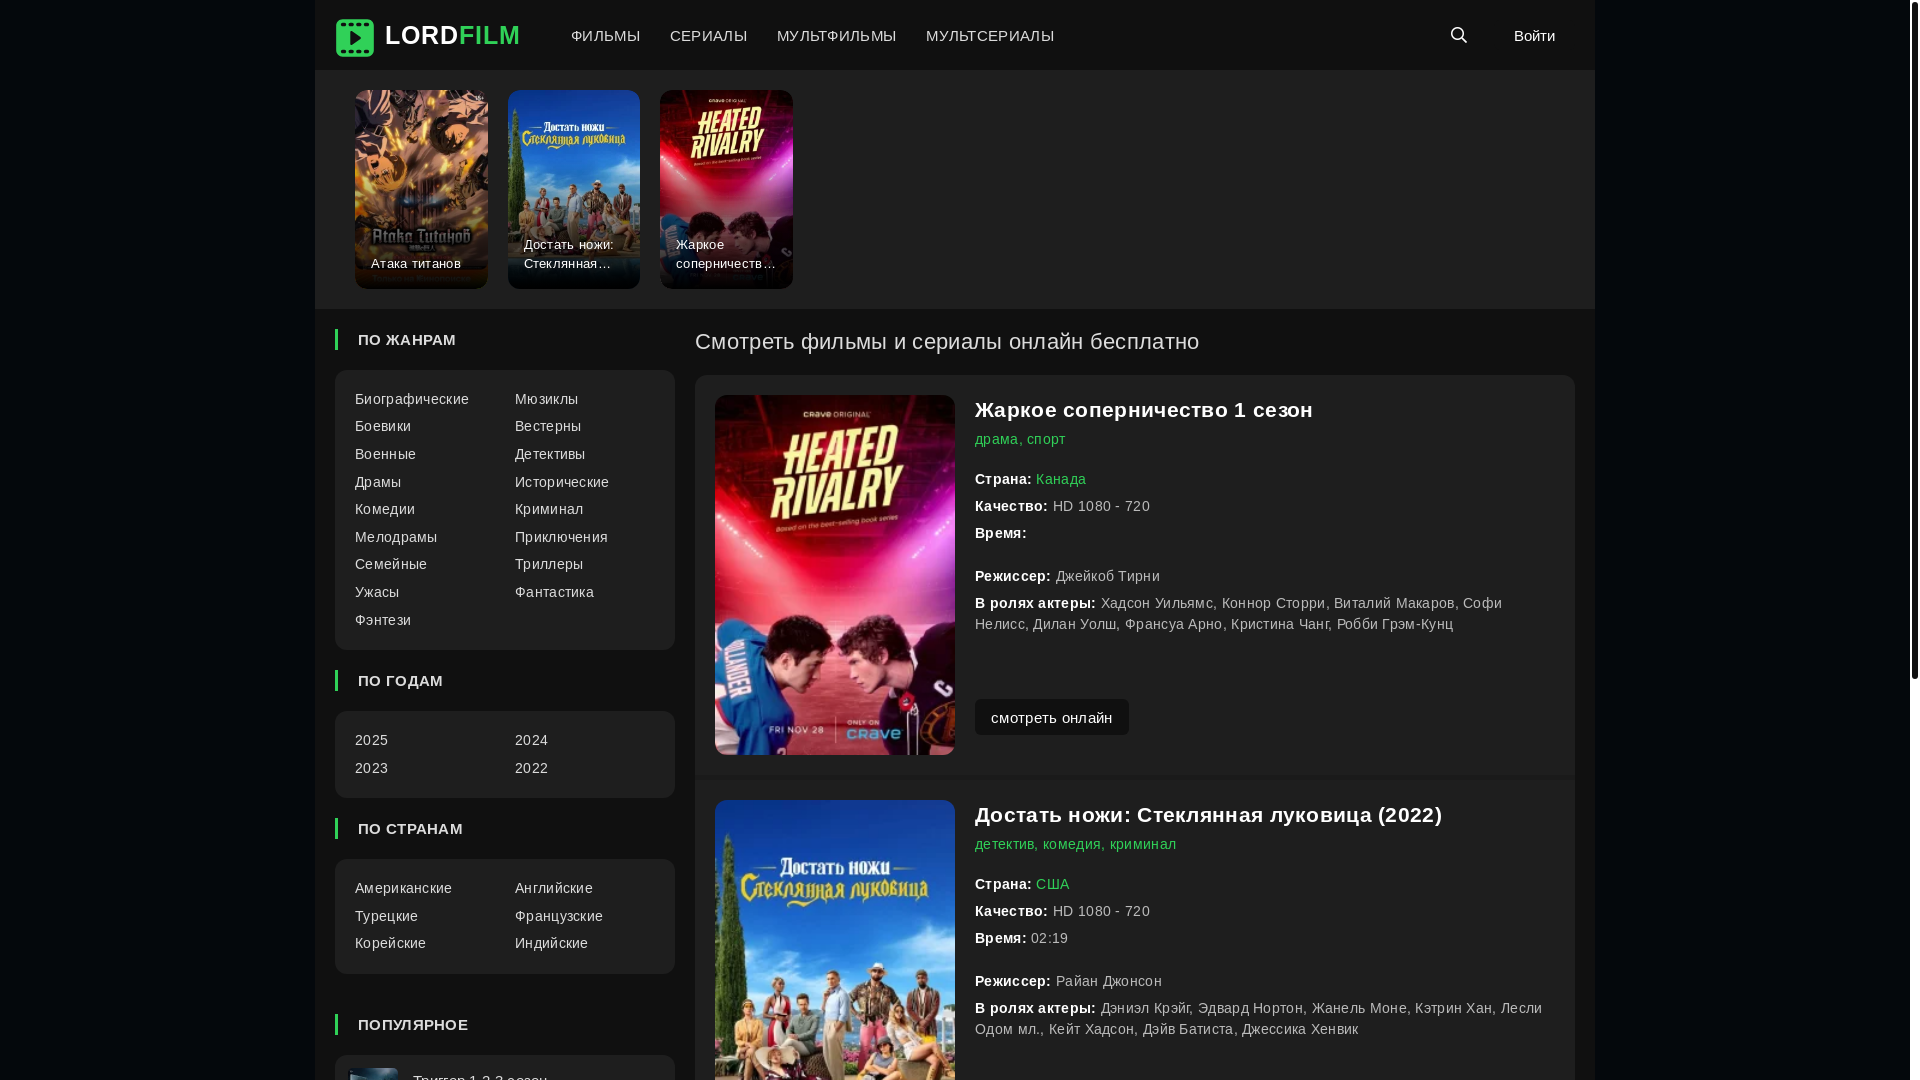Viewport: 1920px width, 1080px height.
Task: Click the драма genre tag
Action: (x=996, y=439)
